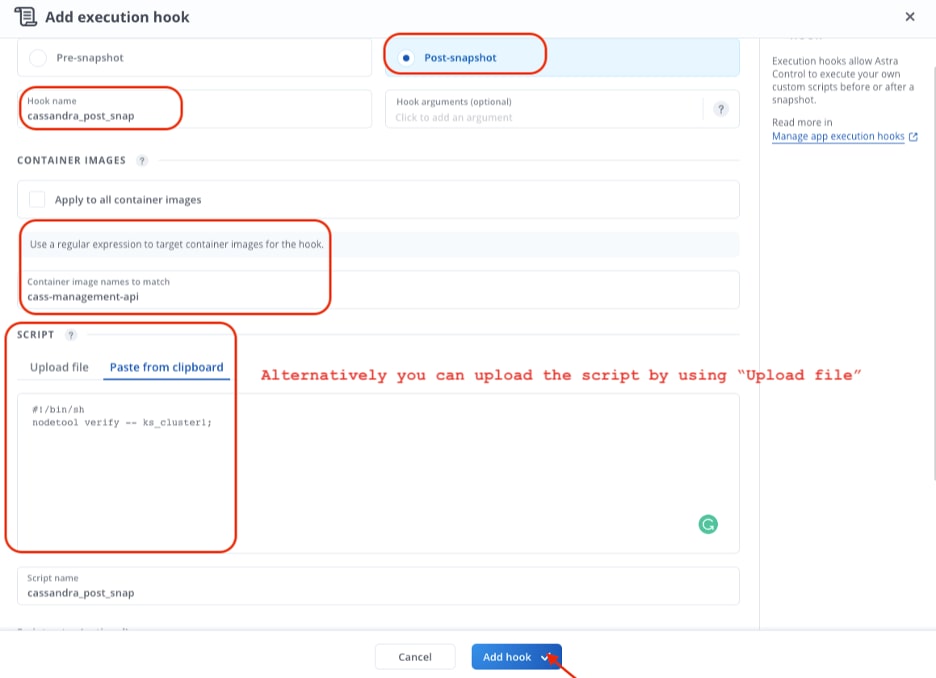Close the Add execution hook dialog
Screen dimensions: 936x678
[x=909, y=17]
